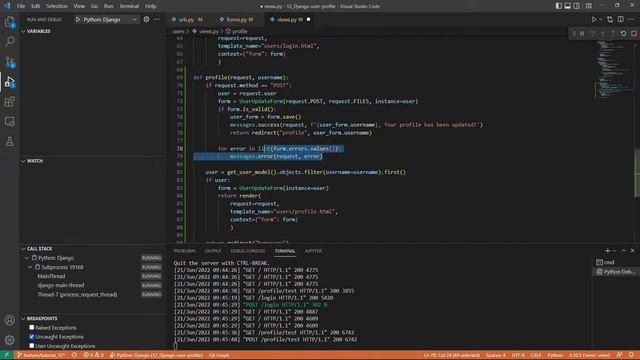The height and width of the screenshot is (360, 640).
Task: Restart the debug session
Action: click(x=623, y=33)
